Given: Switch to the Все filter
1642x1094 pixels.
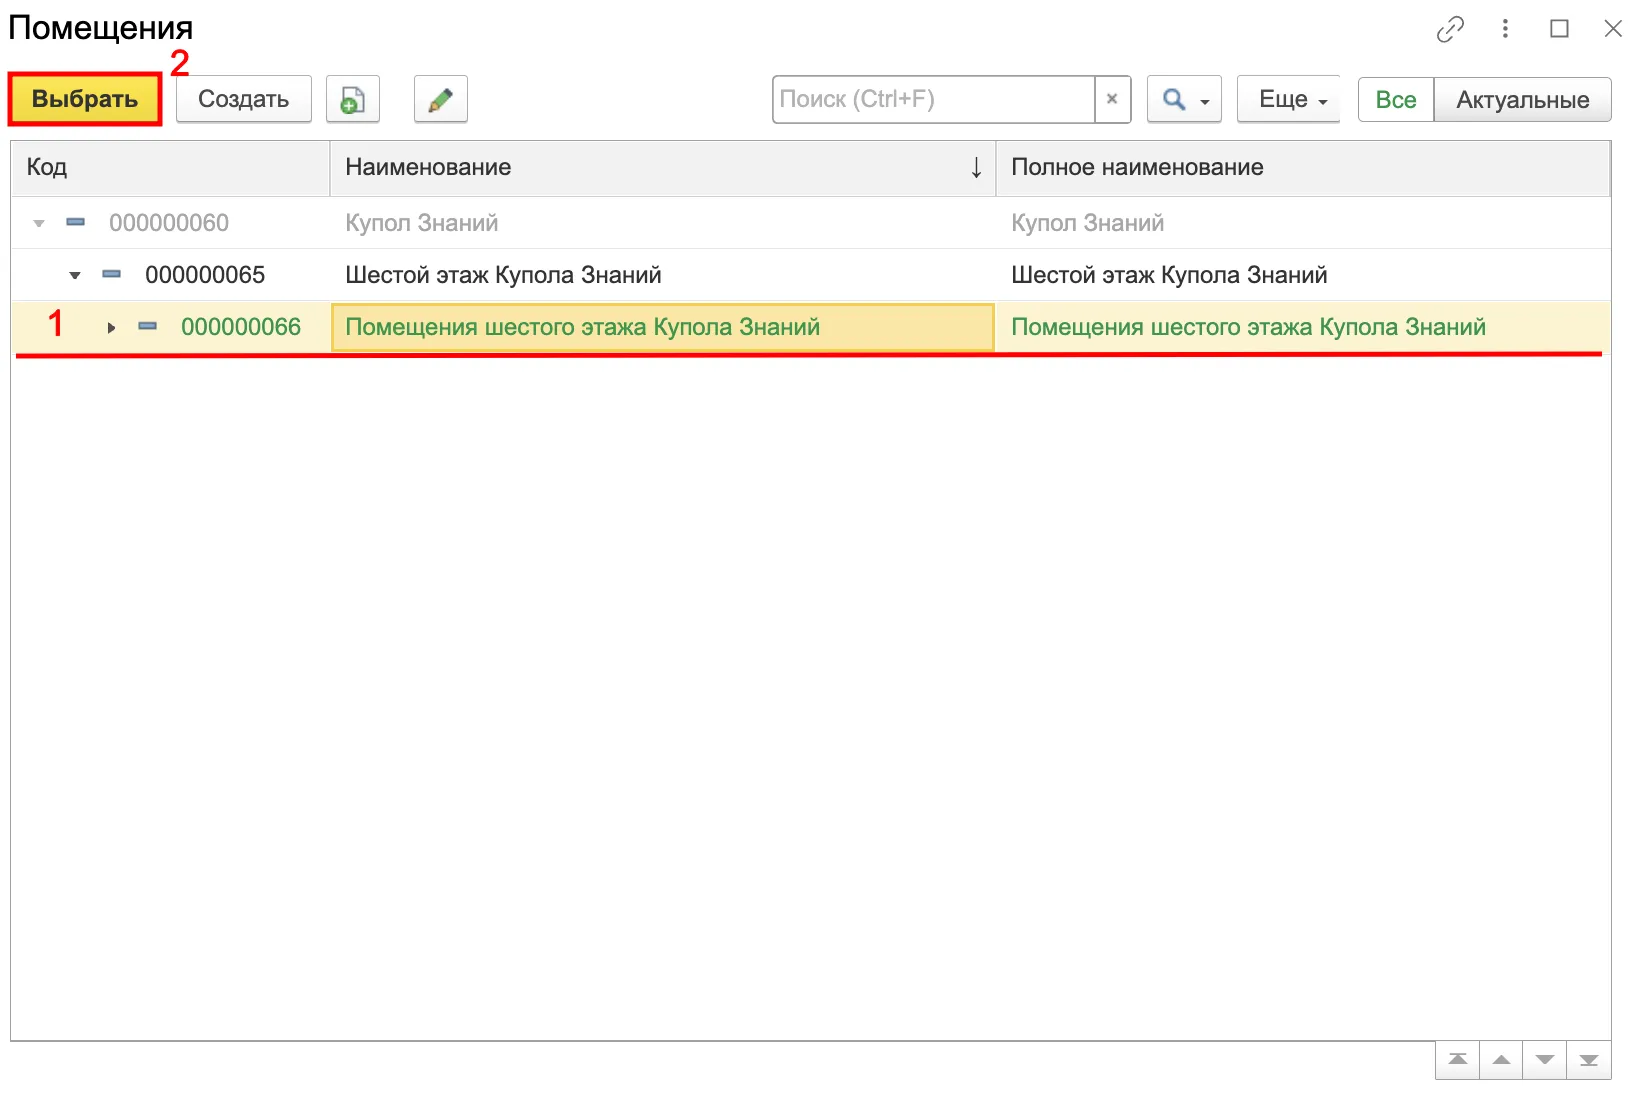Looking at the screenshot, I should (x=1396, y=99).
